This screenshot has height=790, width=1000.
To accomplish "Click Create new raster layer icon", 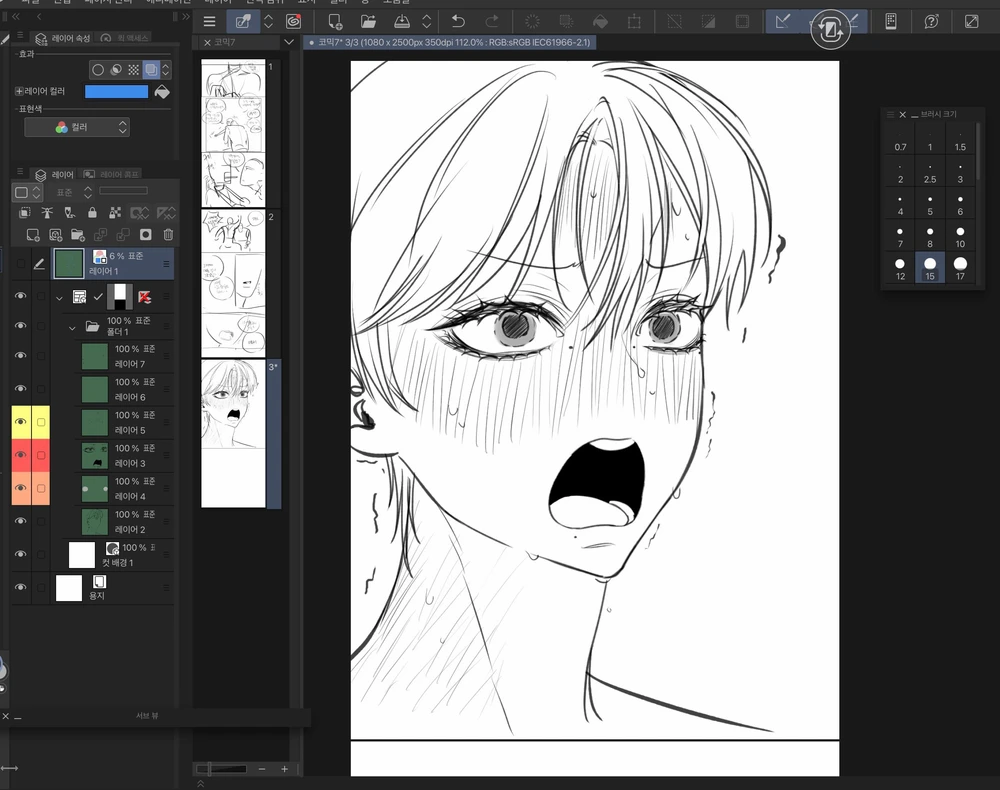I will pyautogui.click(x=33, y=235).
